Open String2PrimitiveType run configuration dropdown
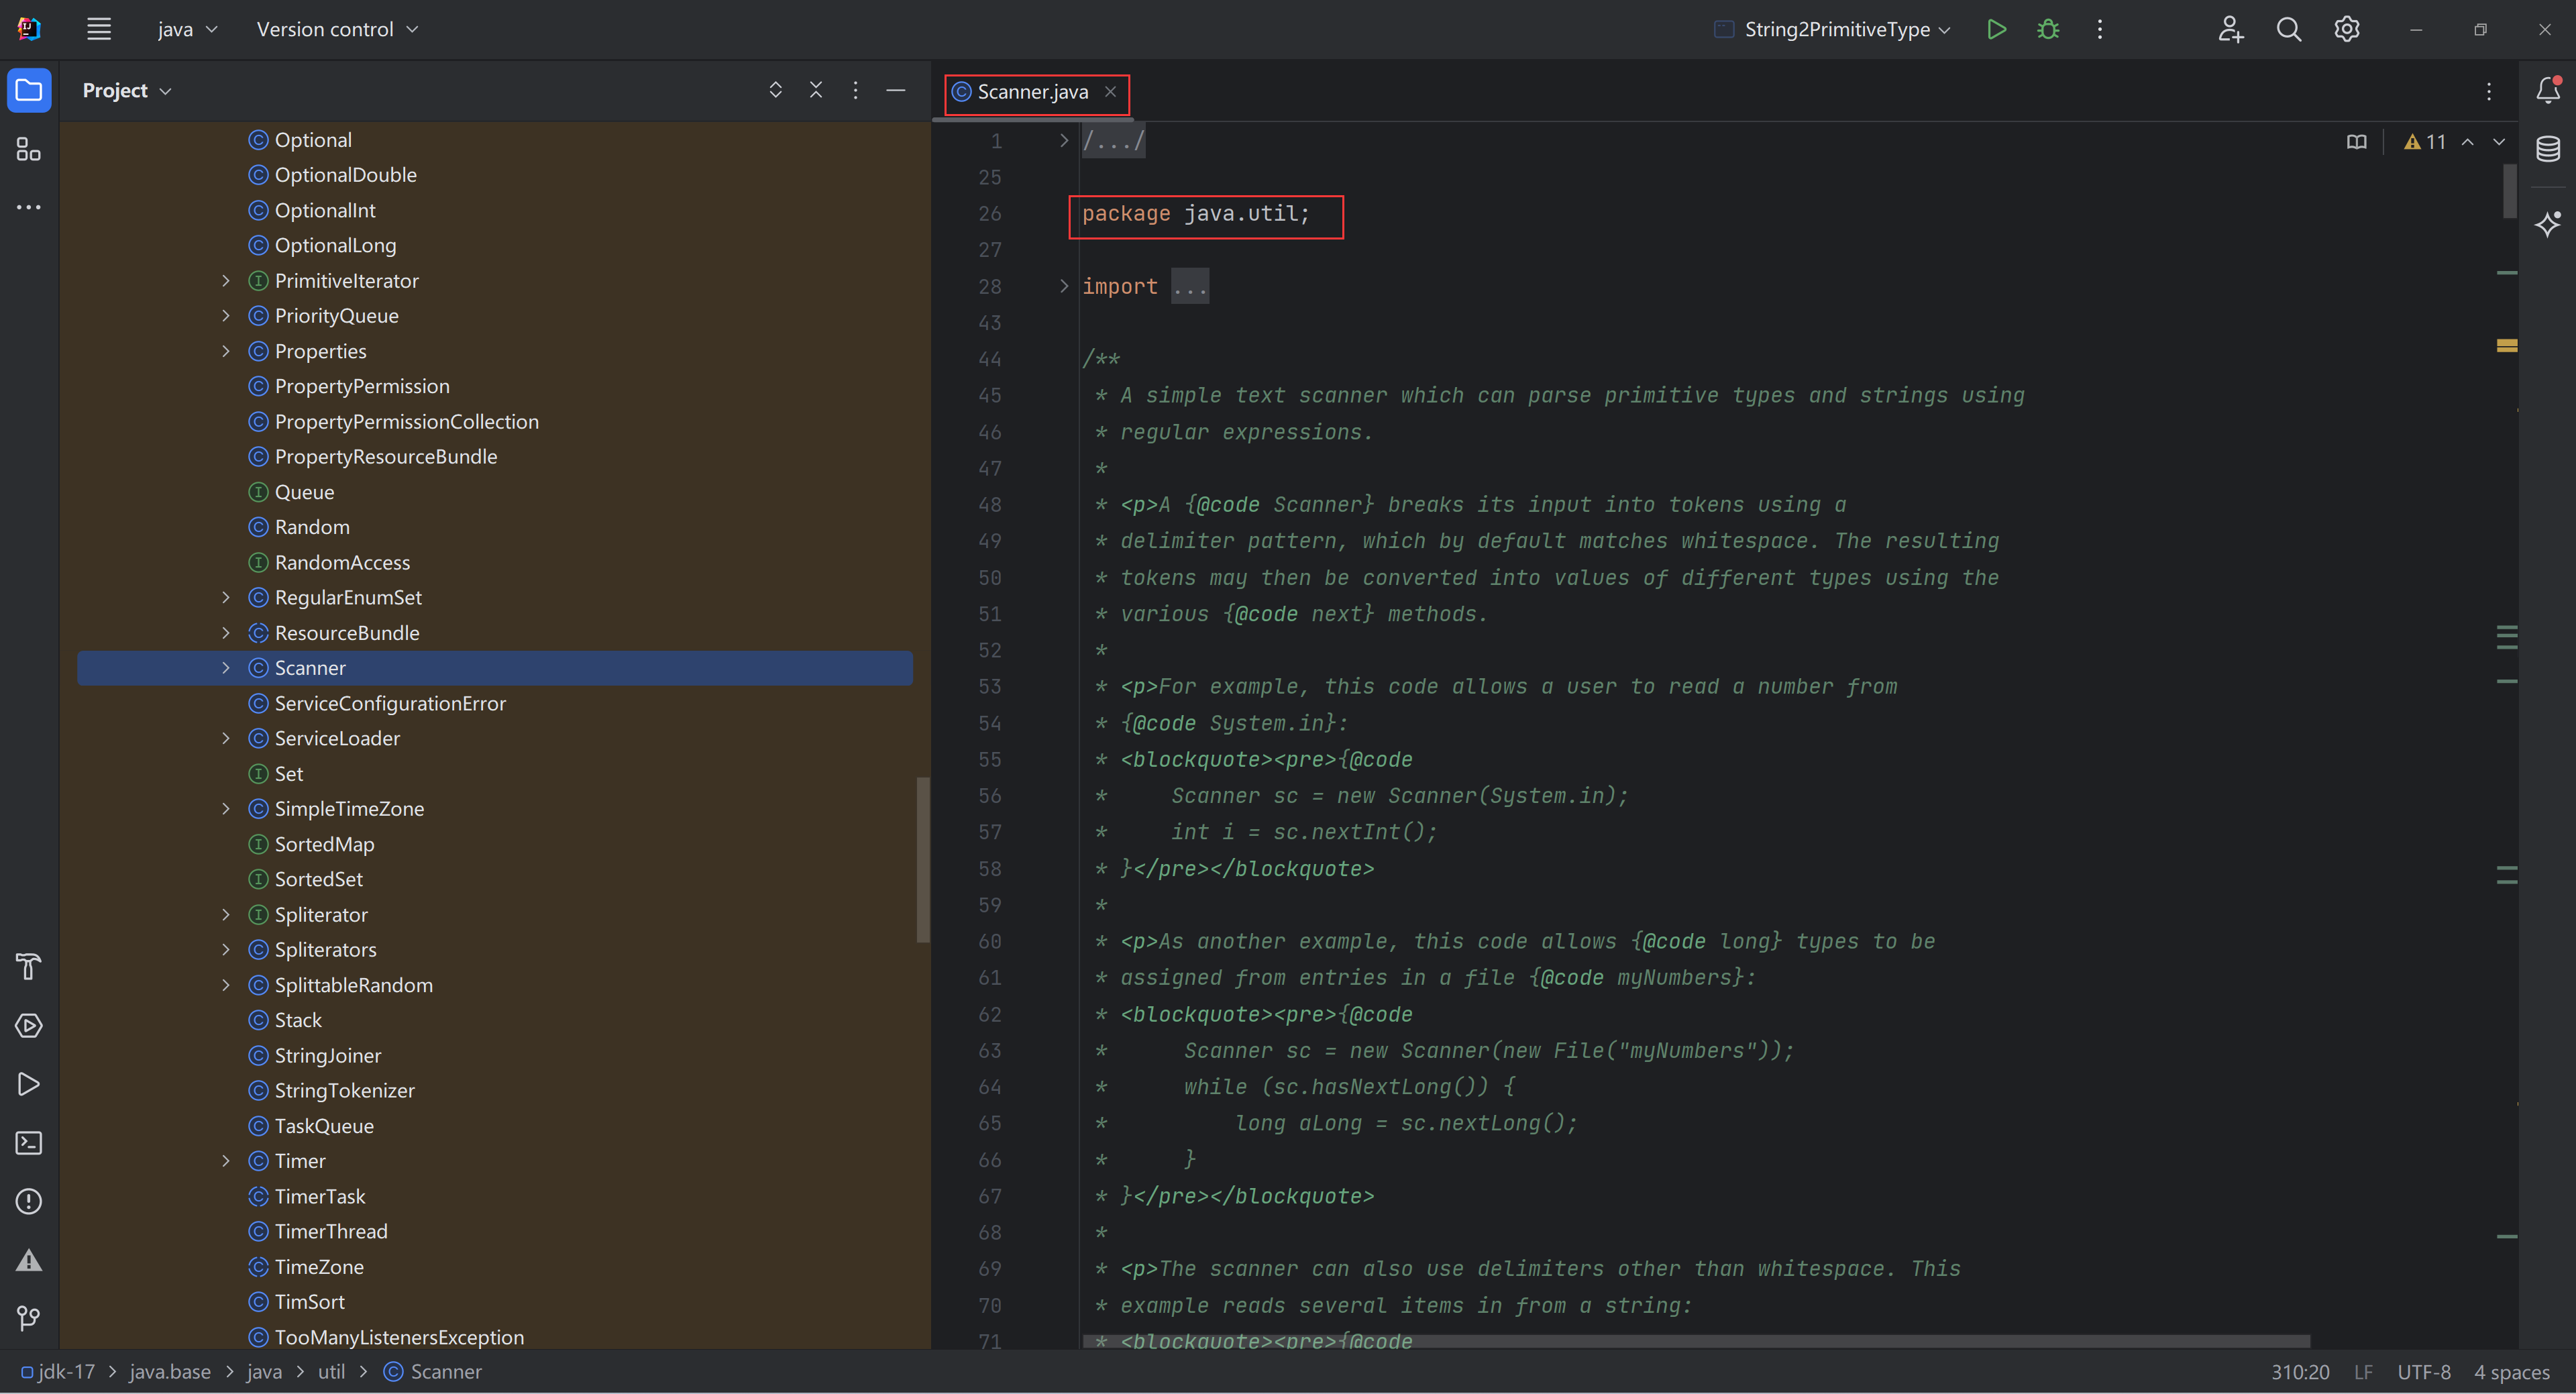 [x=1832, y=29]
